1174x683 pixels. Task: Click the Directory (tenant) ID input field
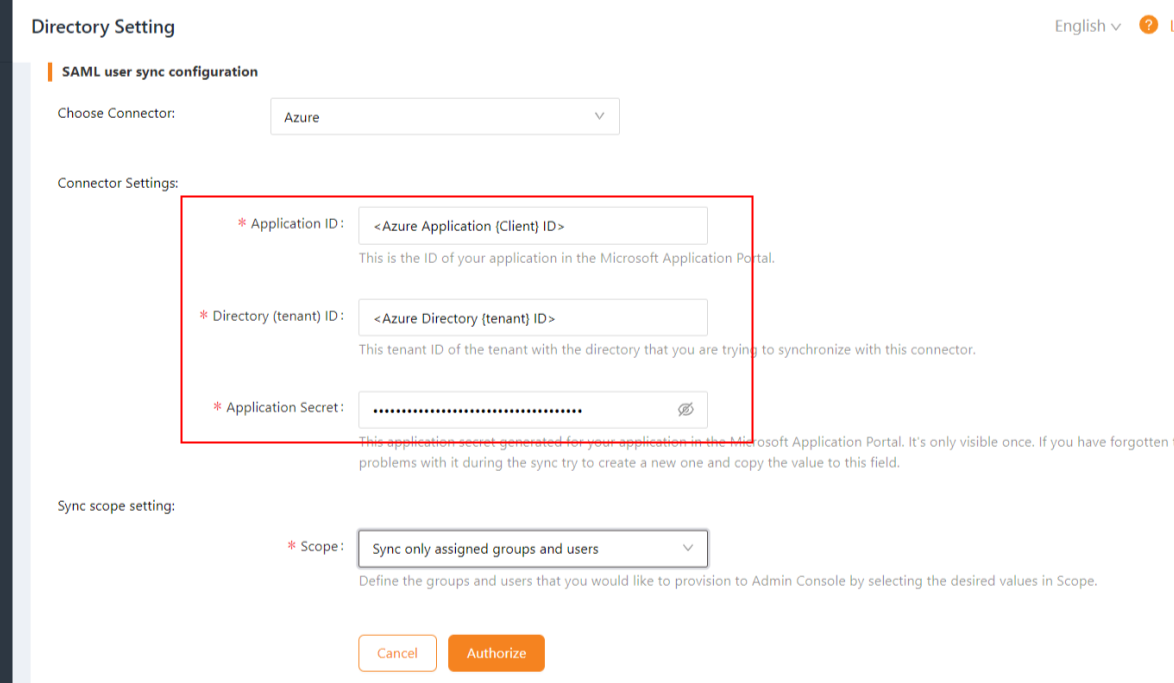click(532, 318)
